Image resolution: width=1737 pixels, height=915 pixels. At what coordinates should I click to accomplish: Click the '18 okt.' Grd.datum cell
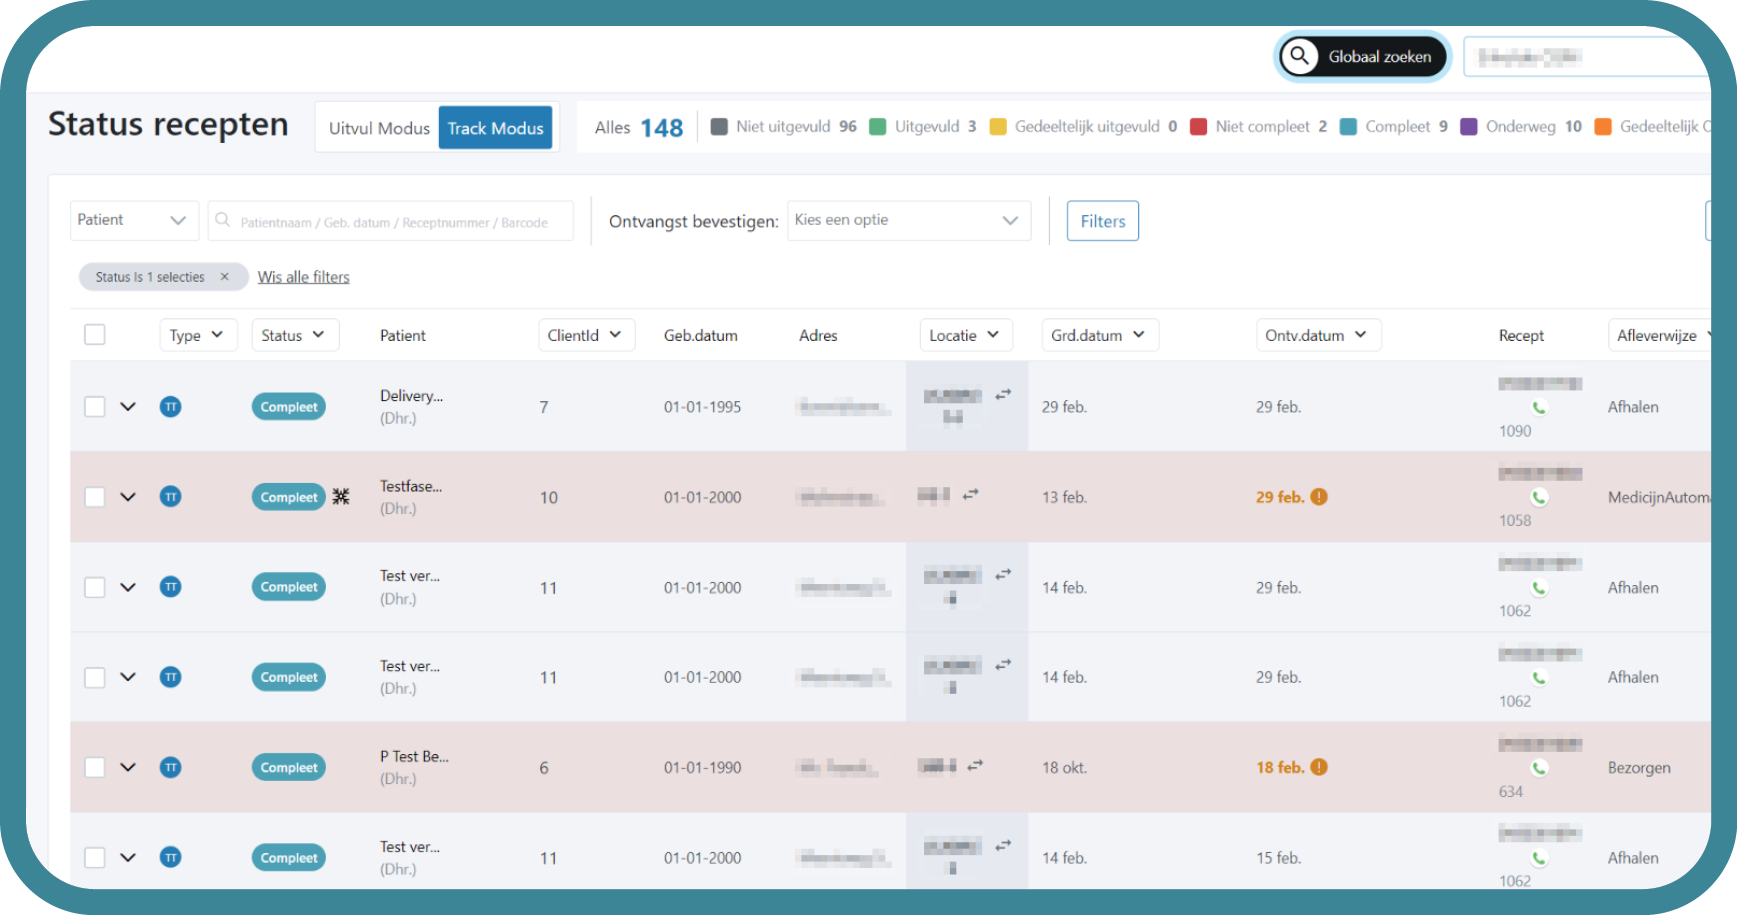click(x=1065, y=767)
